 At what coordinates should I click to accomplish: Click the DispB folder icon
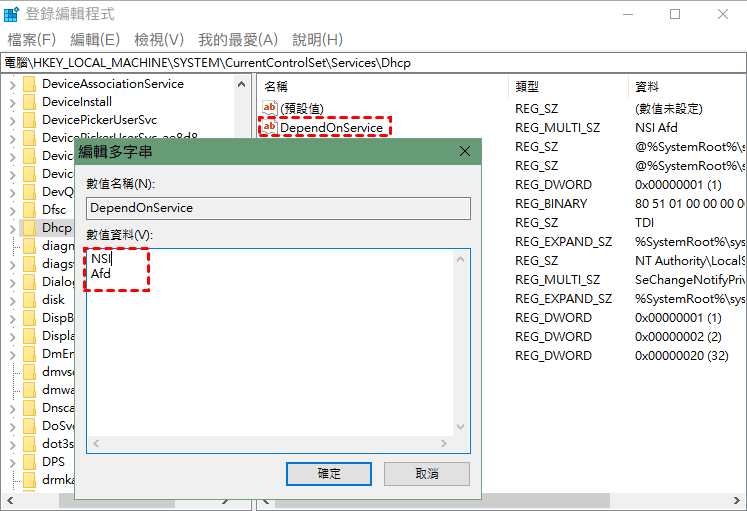[x=30, y=318]
